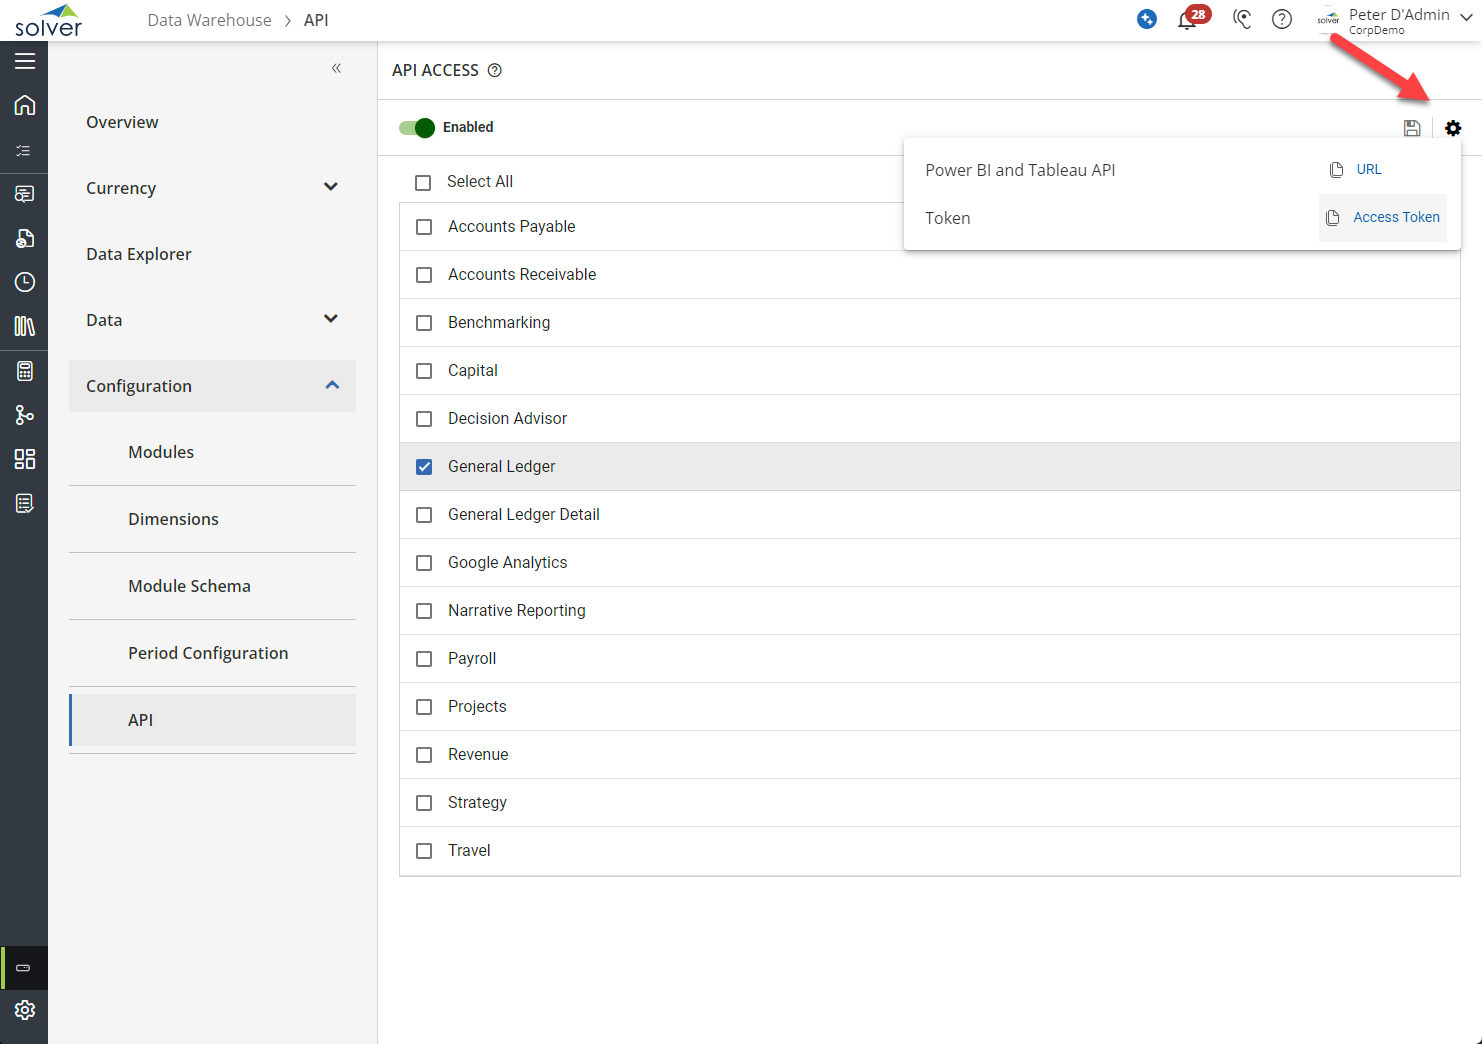This screenshot has height=1044, width=1482.
Task: Open the Module Schema menu item
Action: (189, 586)
